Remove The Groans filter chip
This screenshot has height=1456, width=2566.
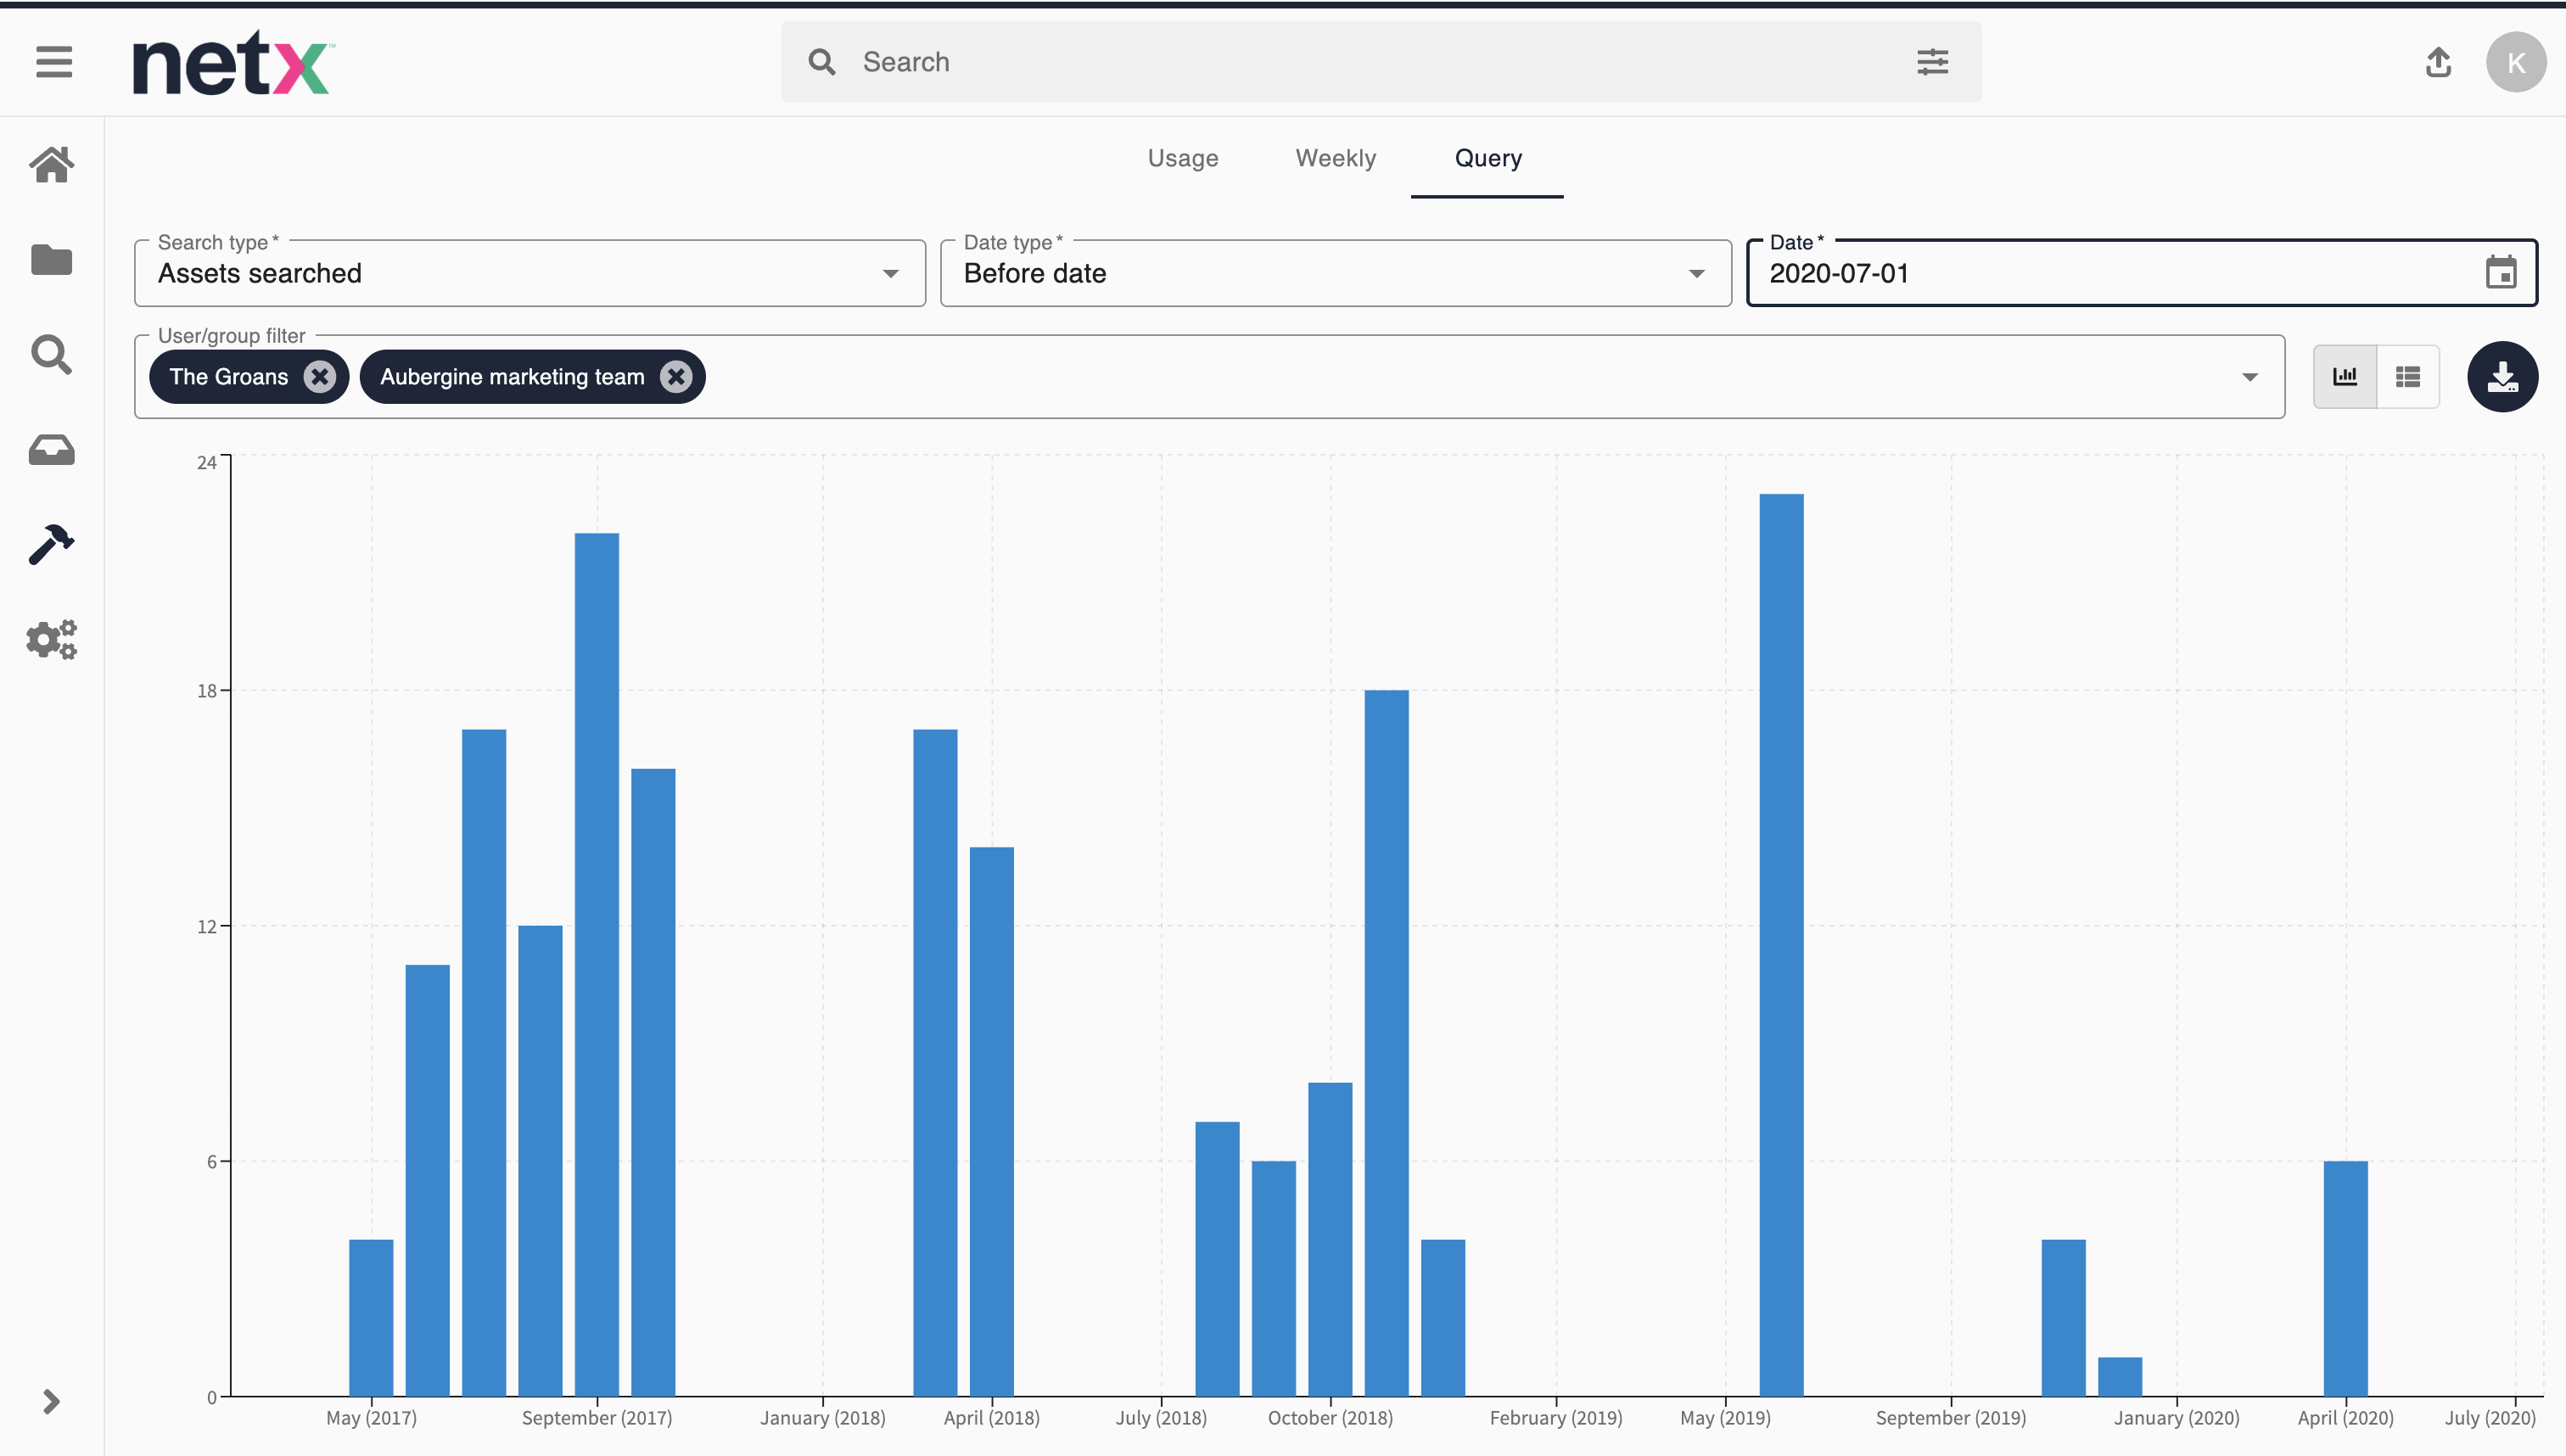coord(320,377)
